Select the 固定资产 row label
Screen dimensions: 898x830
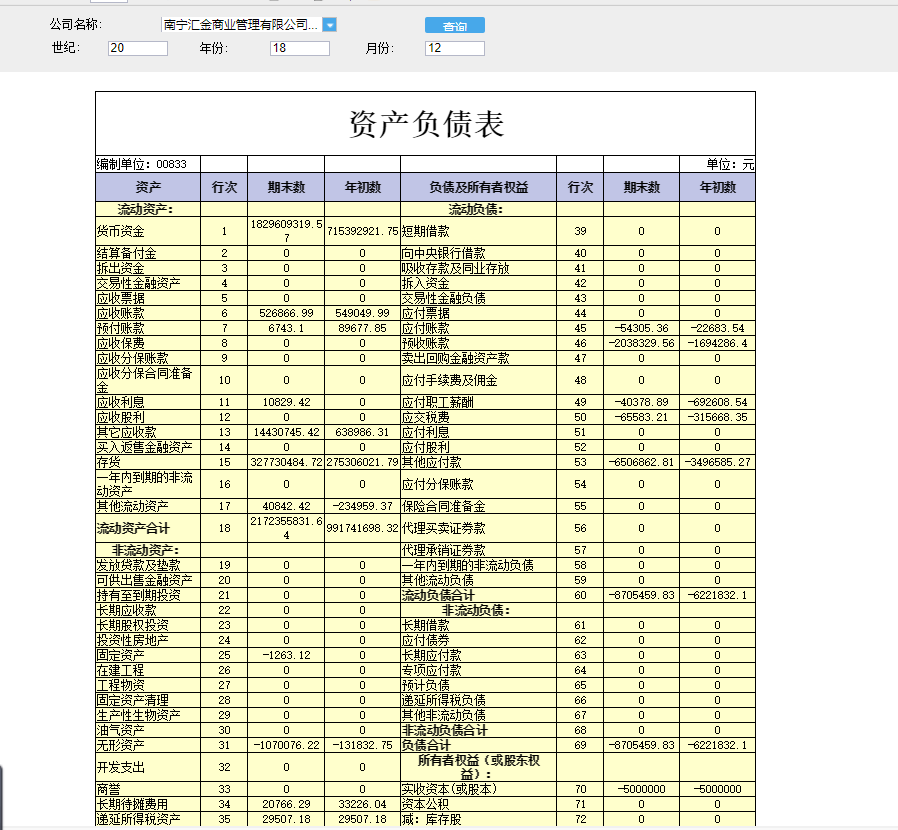[120, 655]
